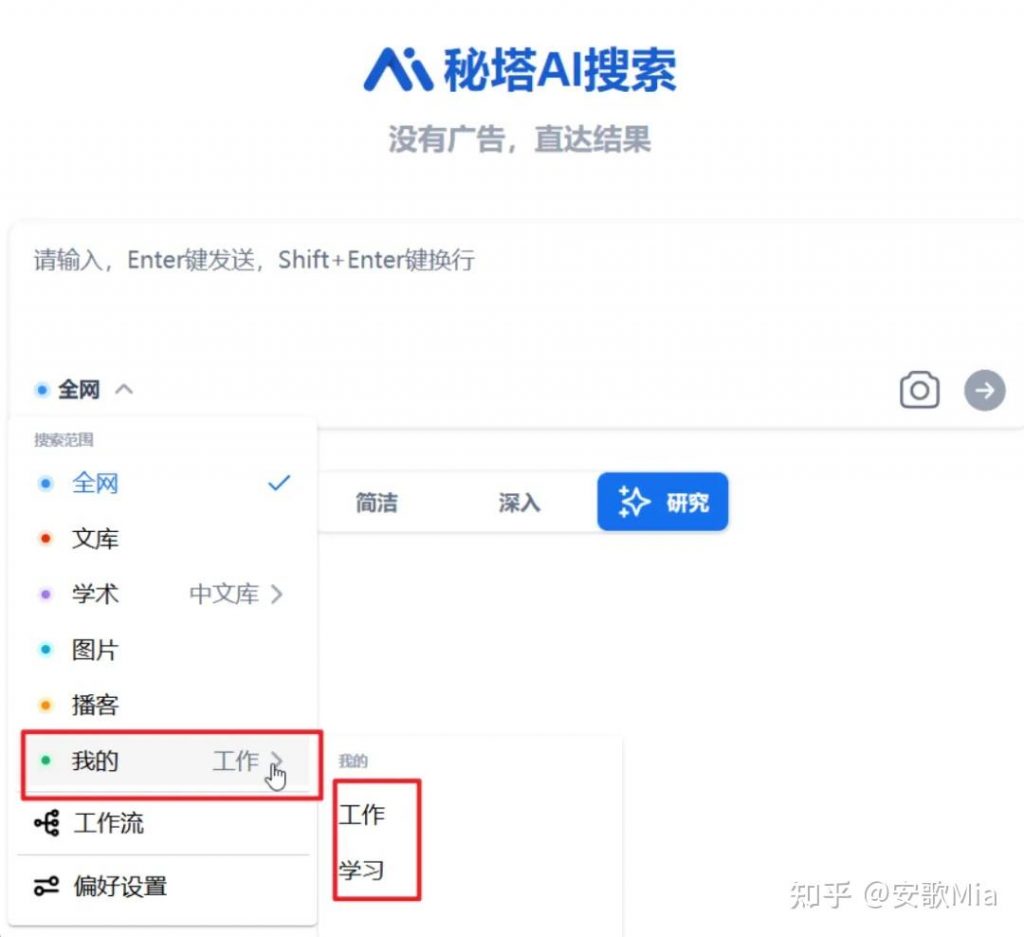This screenshot has width=1024, height=937.
Task: Click the green dot beside 我的
Action: (47, 760)
